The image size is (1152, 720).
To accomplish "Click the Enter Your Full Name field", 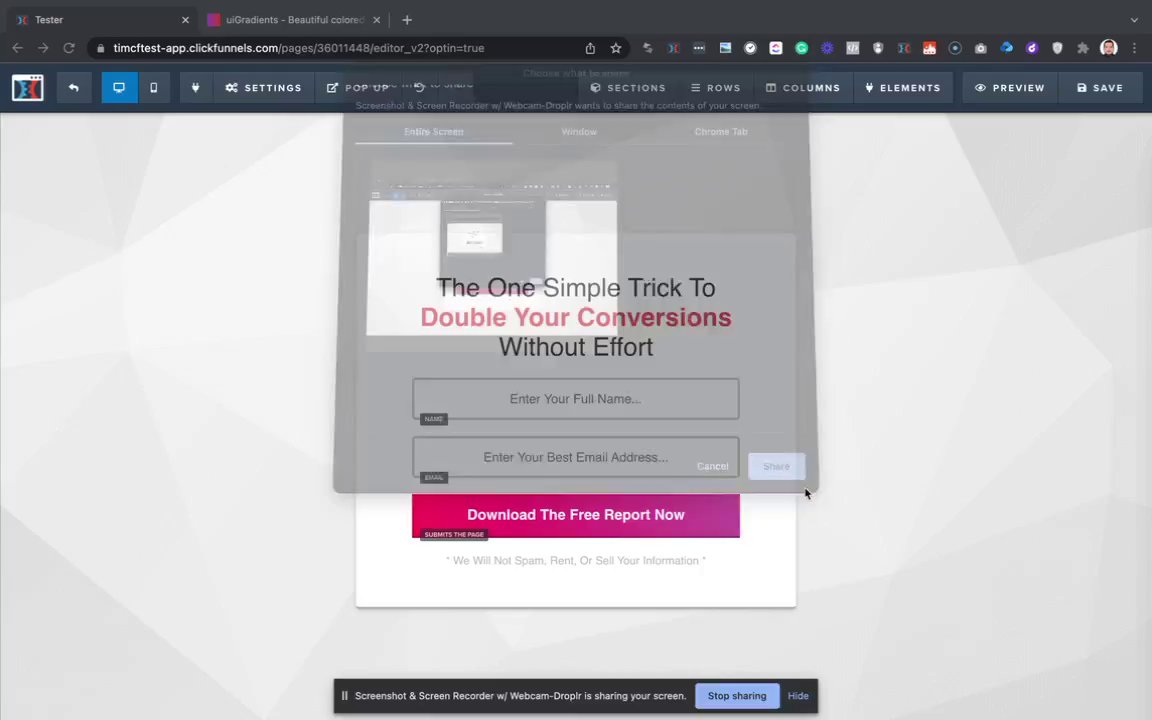I will [x=576, y=399].
